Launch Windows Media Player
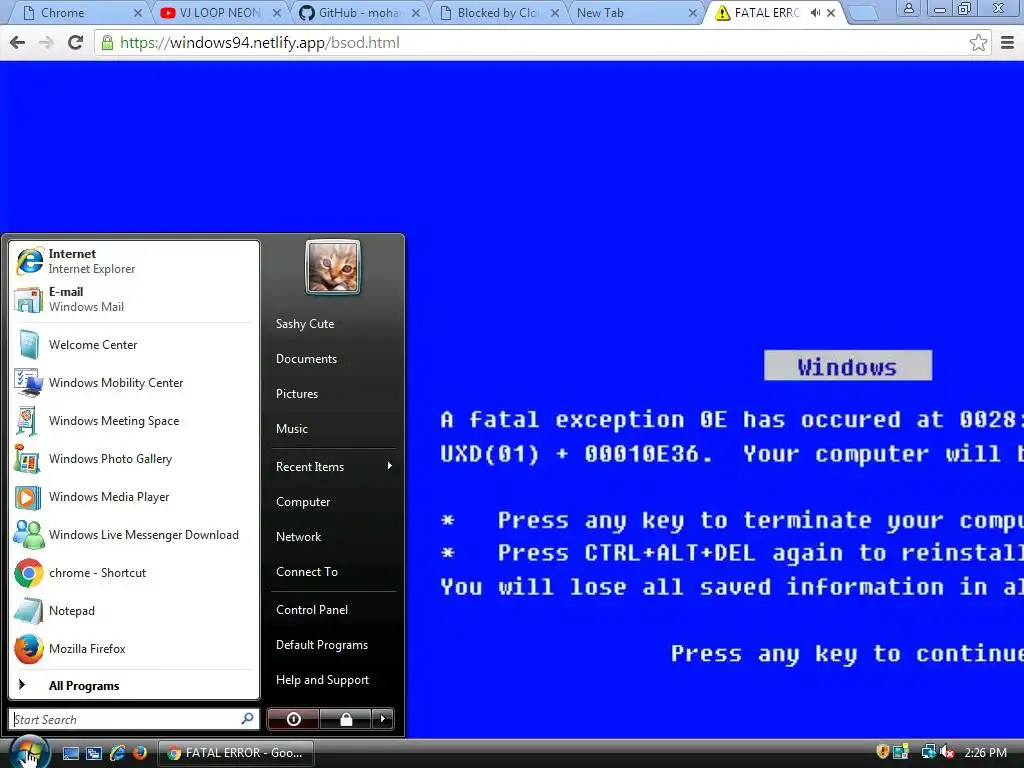The width and height of the screenshot is (1024, 768). click(x=133, y=497)
